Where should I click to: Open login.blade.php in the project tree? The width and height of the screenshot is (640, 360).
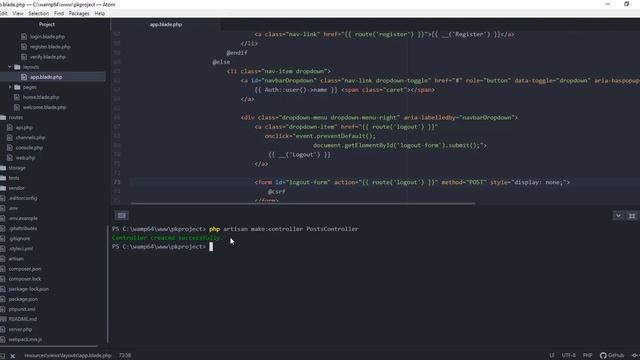pos(47,37)
